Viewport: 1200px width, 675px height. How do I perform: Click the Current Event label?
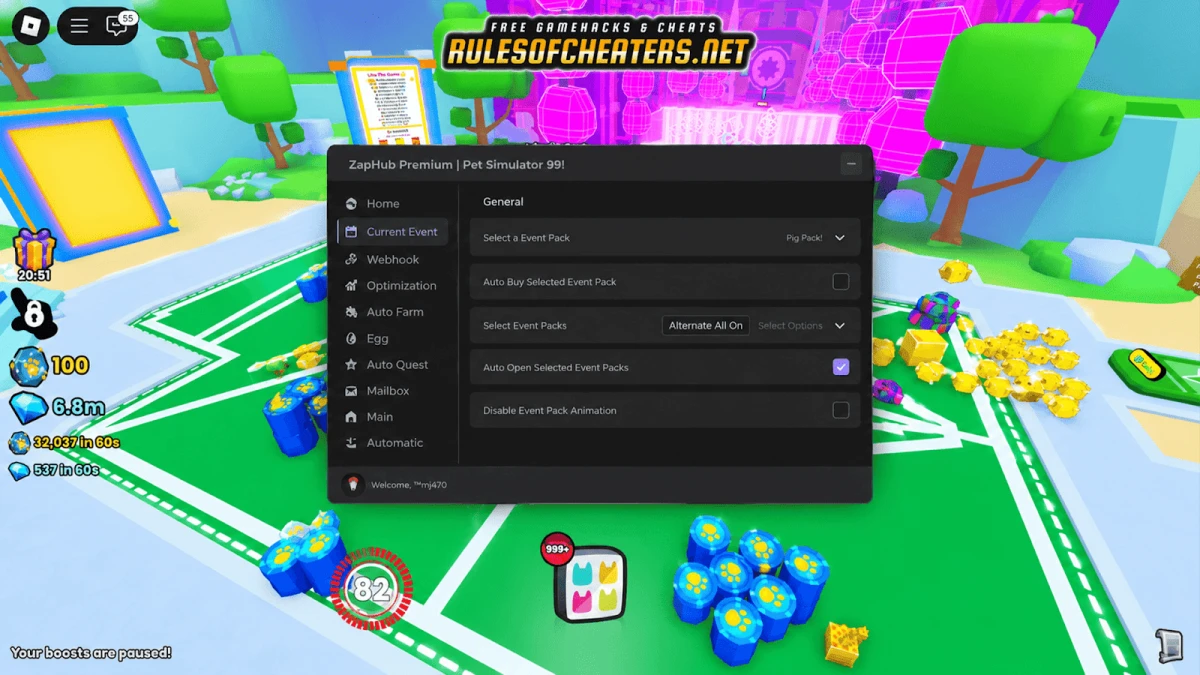(402, 231)
